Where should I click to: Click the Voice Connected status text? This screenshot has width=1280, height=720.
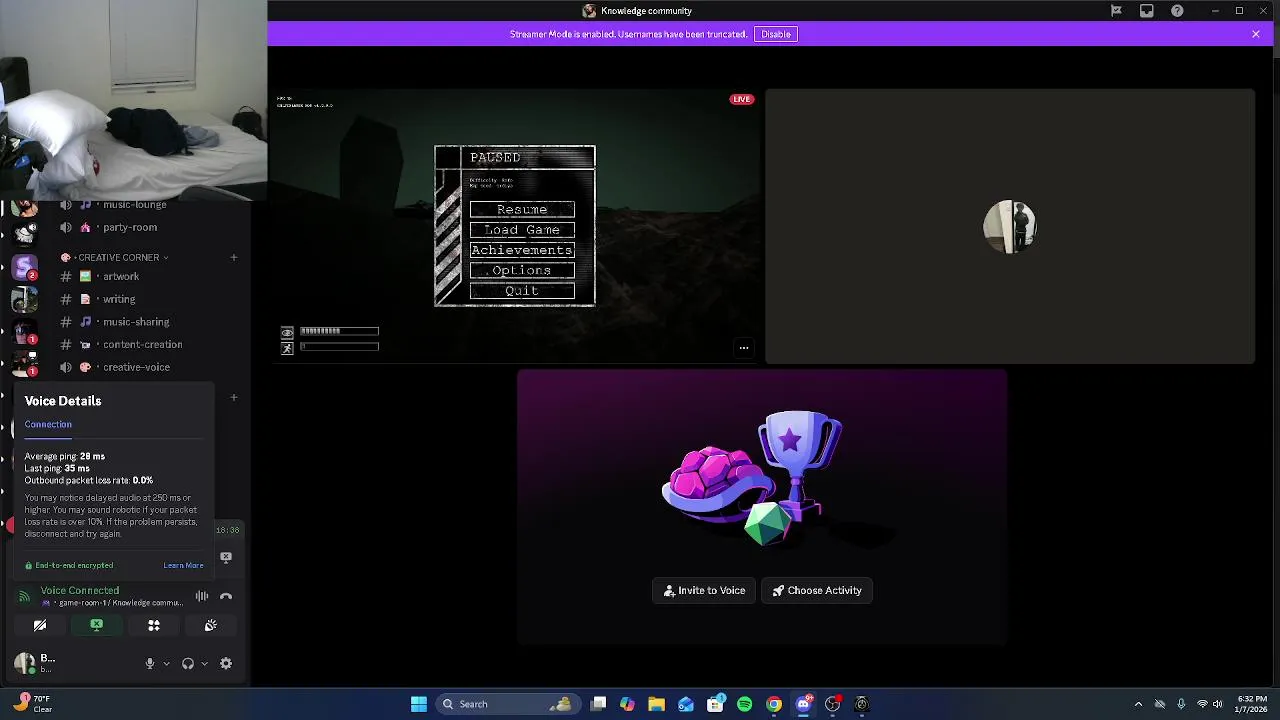tap(79, 590)
